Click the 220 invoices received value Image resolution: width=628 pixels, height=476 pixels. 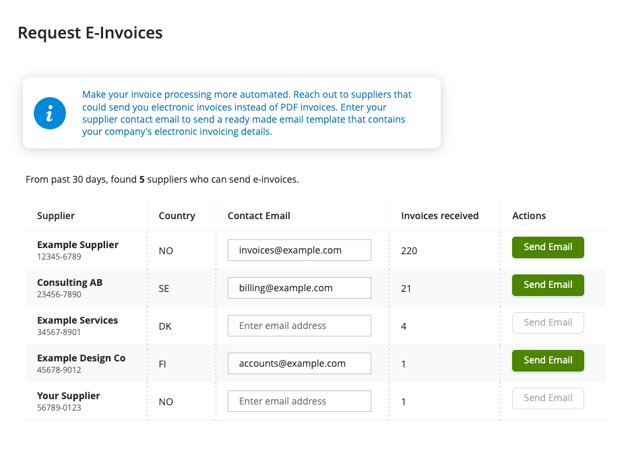409,251
